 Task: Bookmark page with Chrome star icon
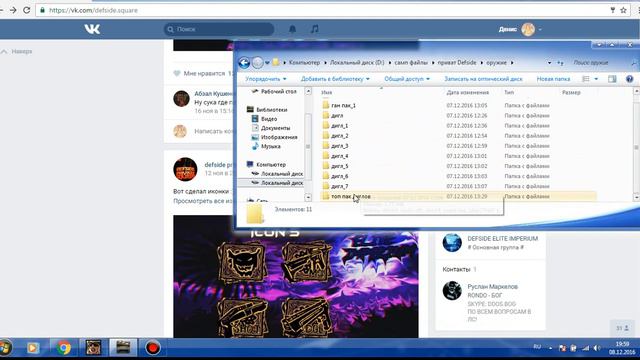point(623,10)
